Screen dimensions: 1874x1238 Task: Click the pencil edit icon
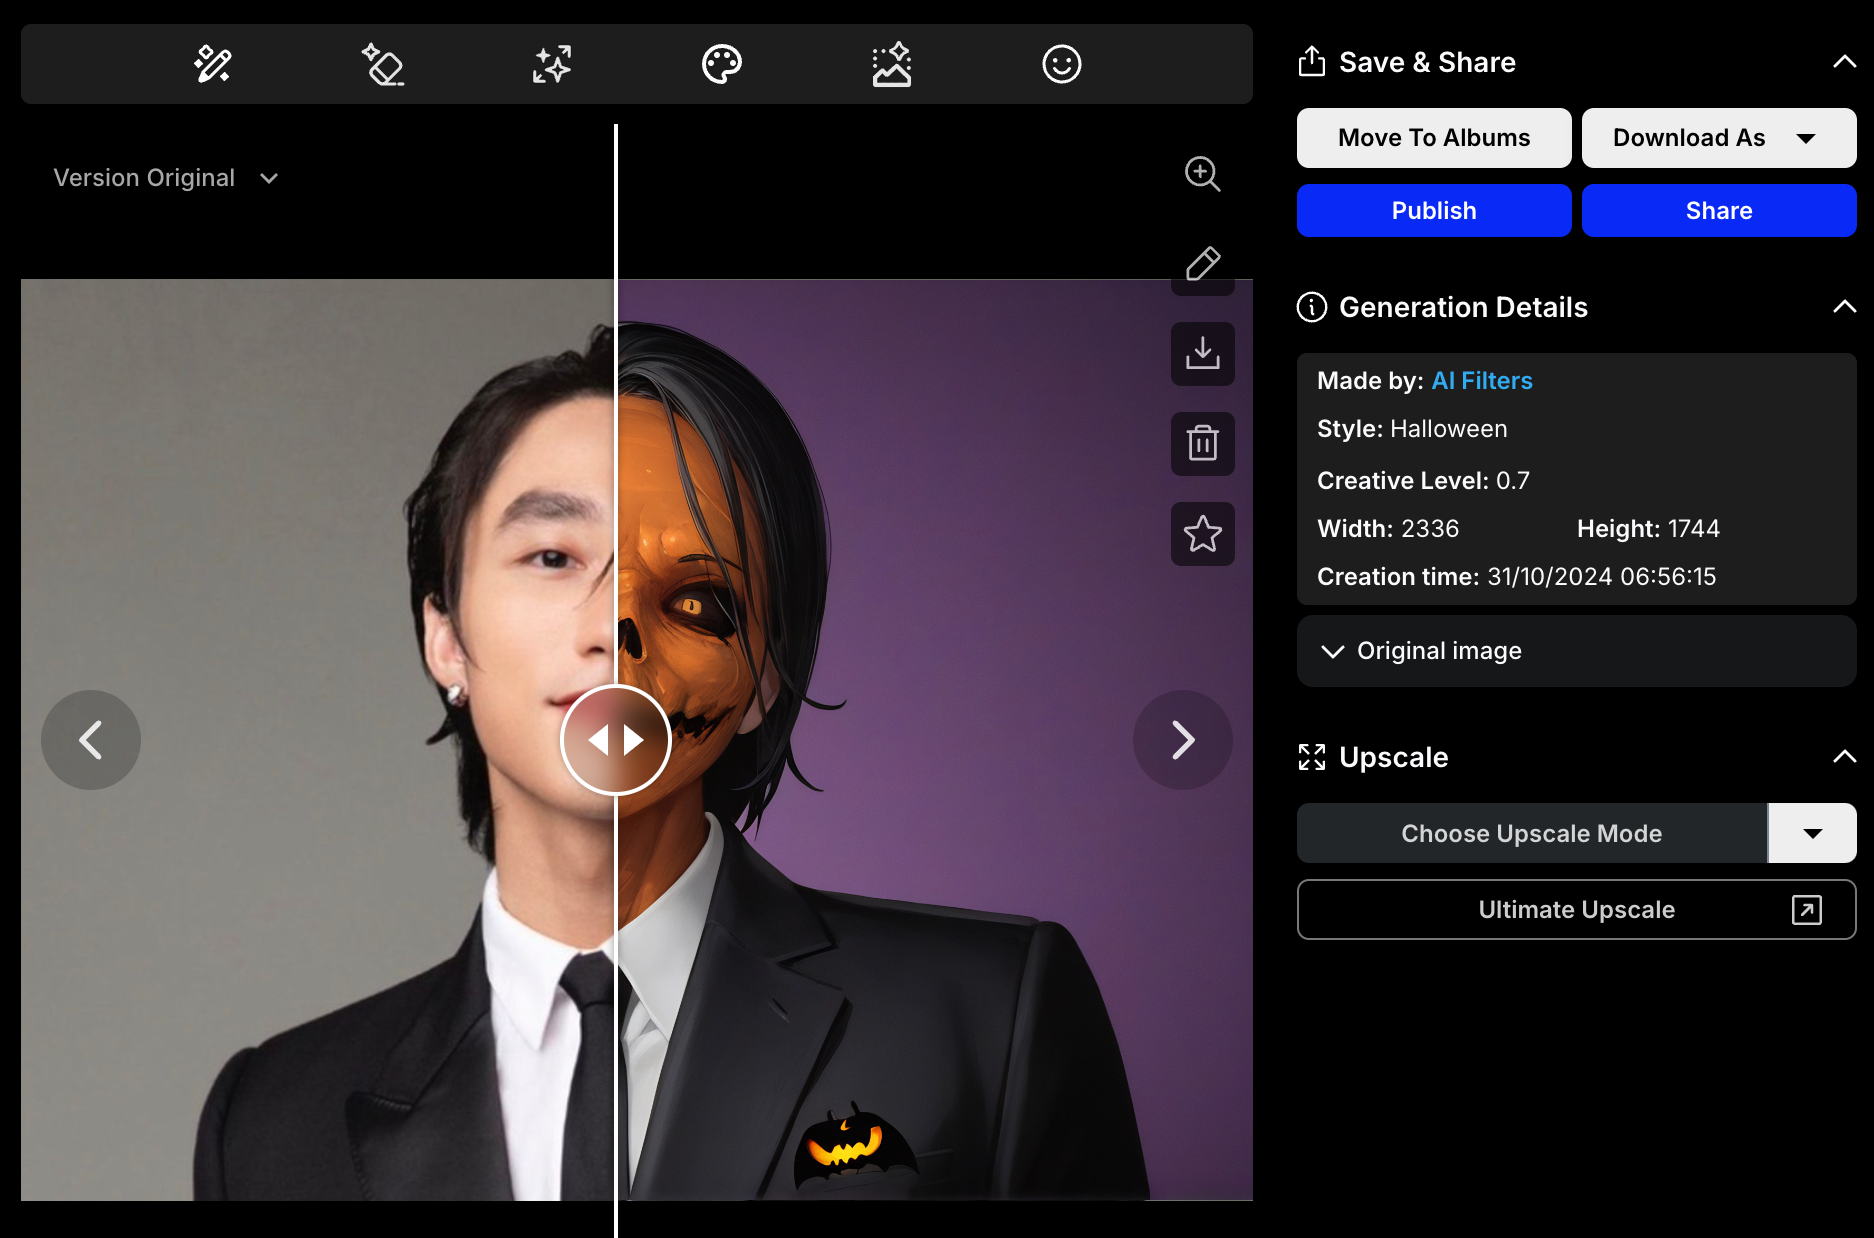[1203, 264]
